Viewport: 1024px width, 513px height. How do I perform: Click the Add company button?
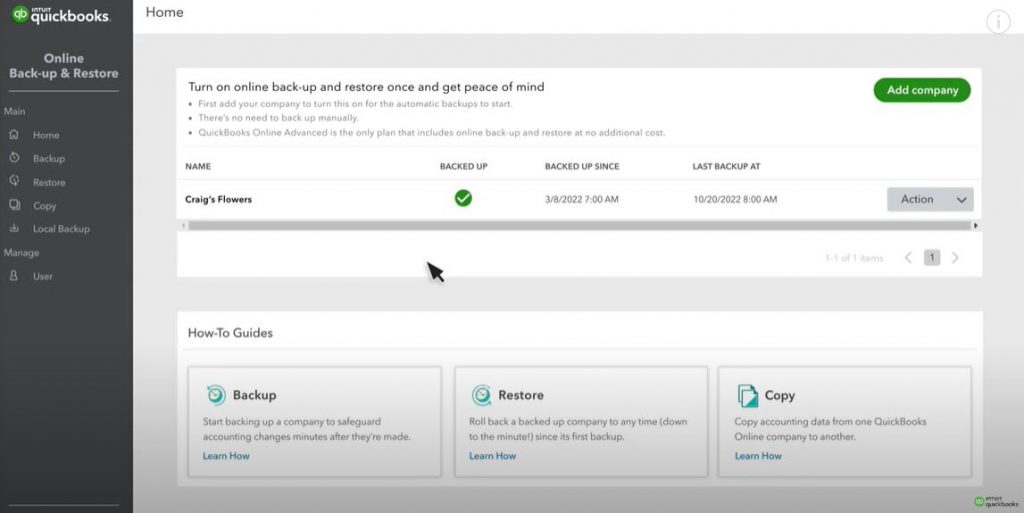pyautogui.click(x=922, y=90)
